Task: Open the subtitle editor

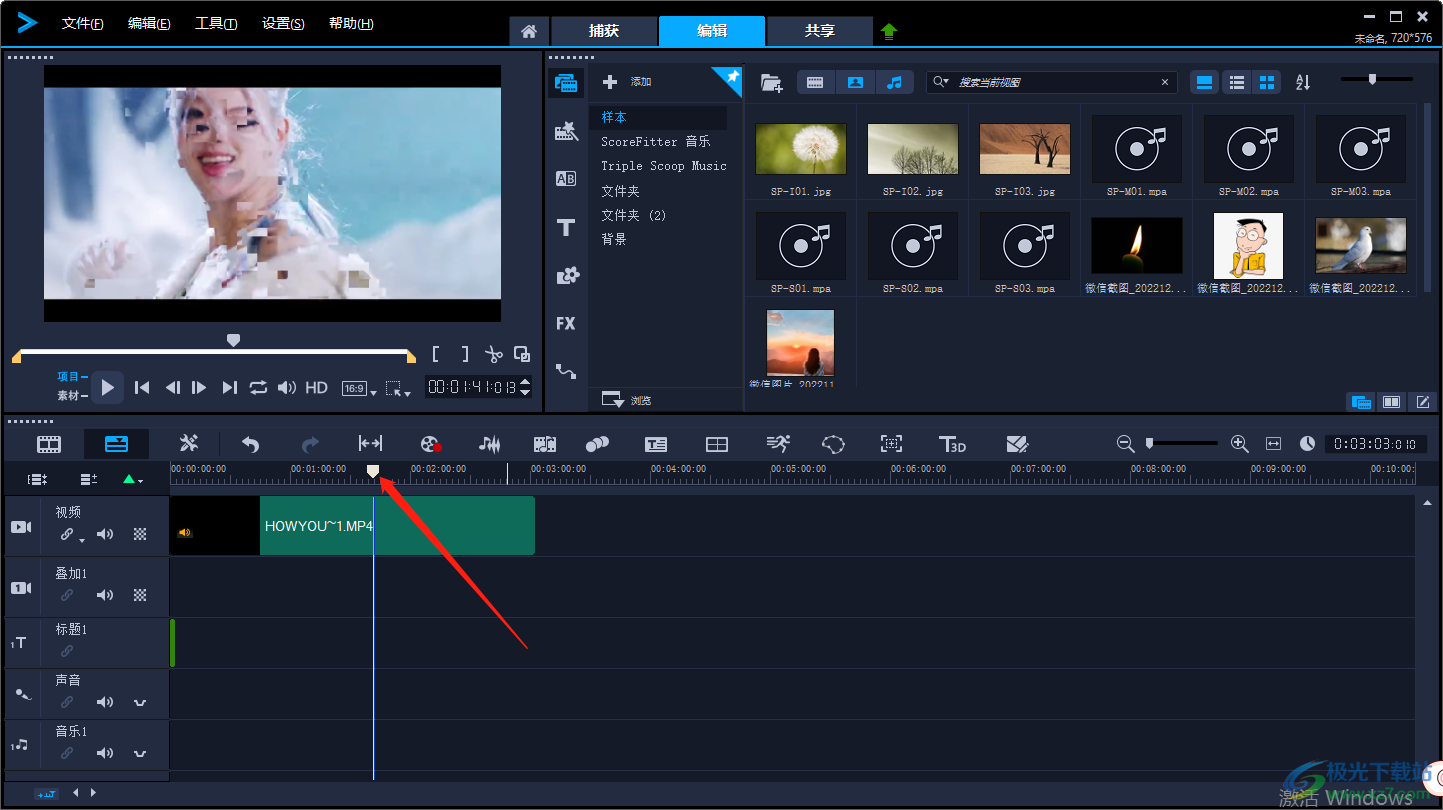Action: 656,444
